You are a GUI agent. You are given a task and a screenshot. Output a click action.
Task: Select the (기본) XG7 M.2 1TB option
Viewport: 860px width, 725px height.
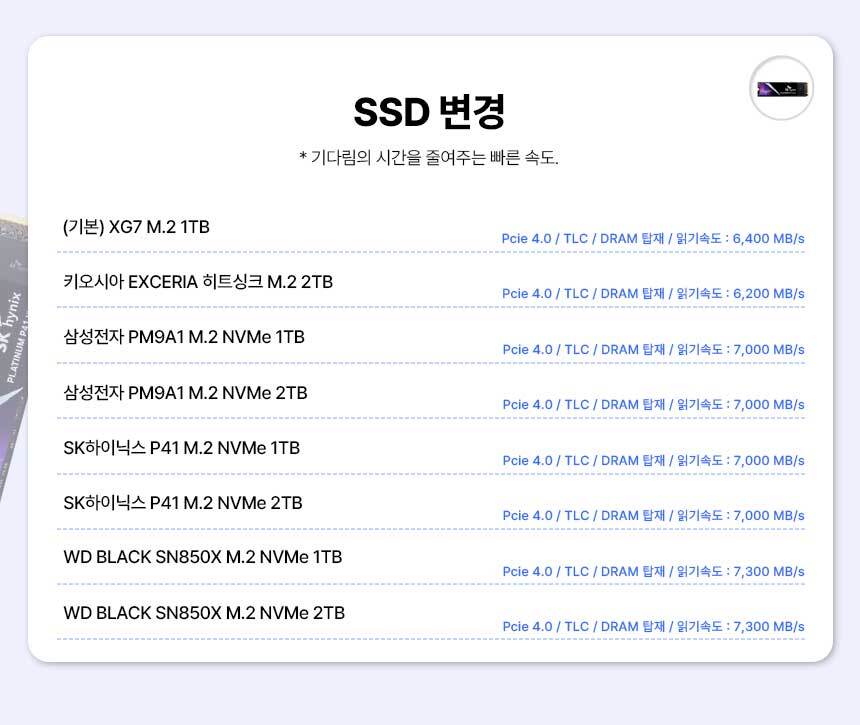136,227
